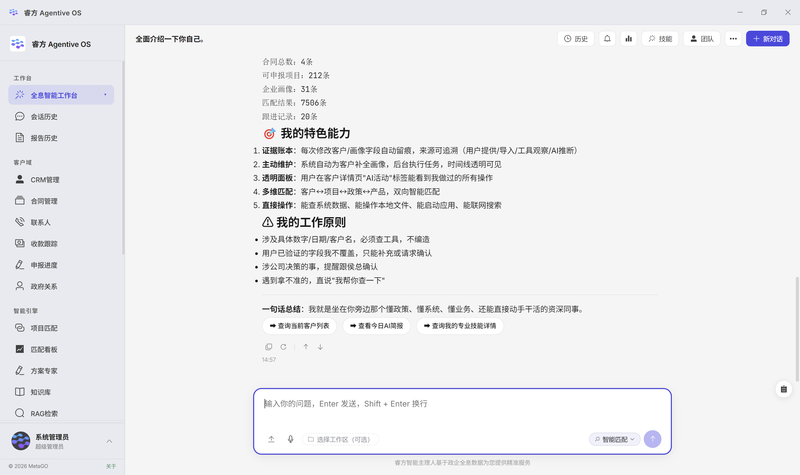800x475 pixels.
Task: Copy the assistant reply
Action: [268, 347]
